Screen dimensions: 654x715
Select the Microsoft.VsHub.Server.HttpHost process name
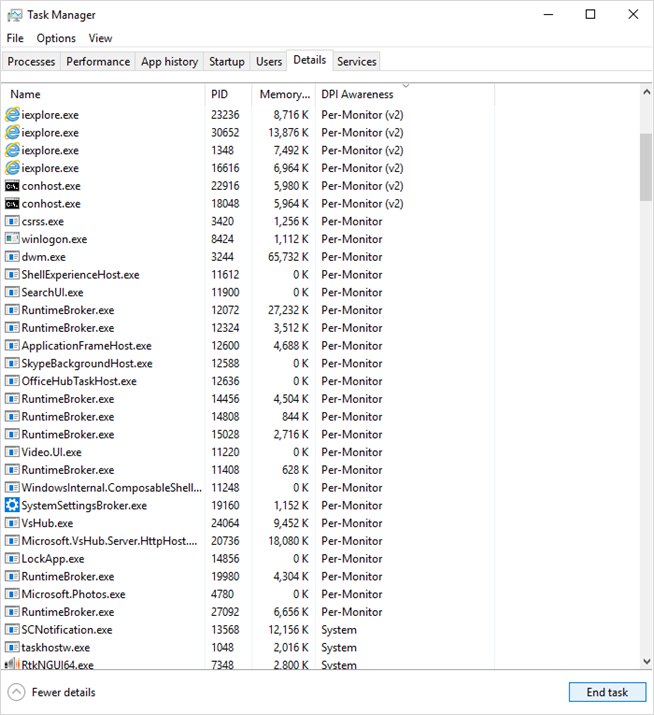[x=109, y=541]
